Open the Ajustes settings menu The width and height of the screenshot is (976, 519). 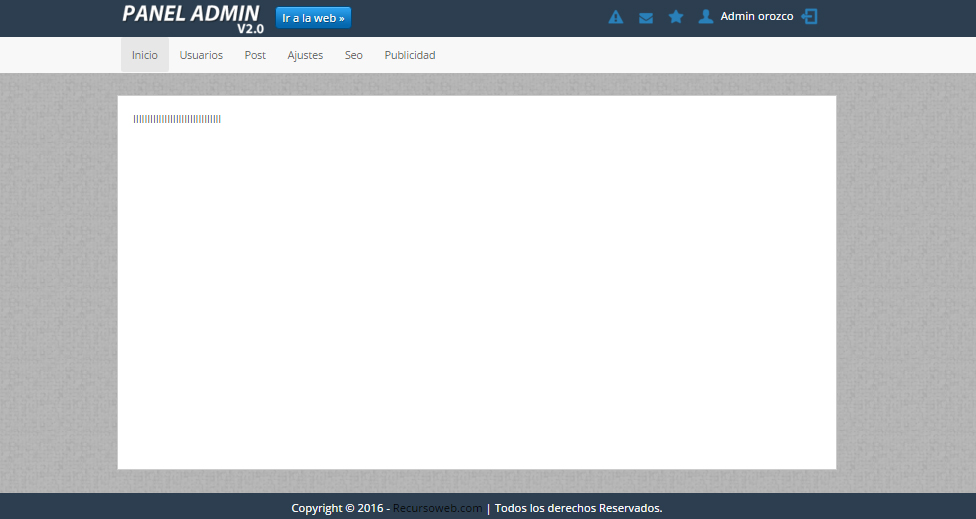305,55
